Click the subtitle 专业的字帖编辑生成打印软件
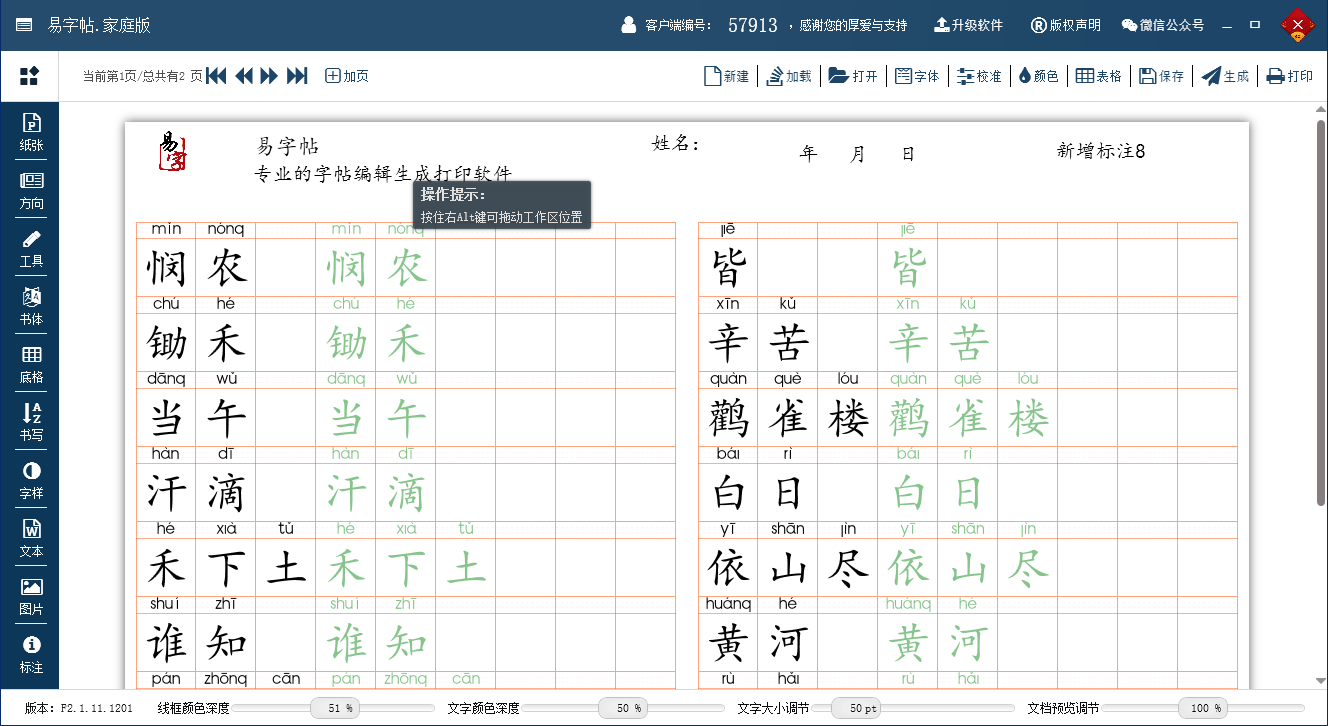 point(383,174)
